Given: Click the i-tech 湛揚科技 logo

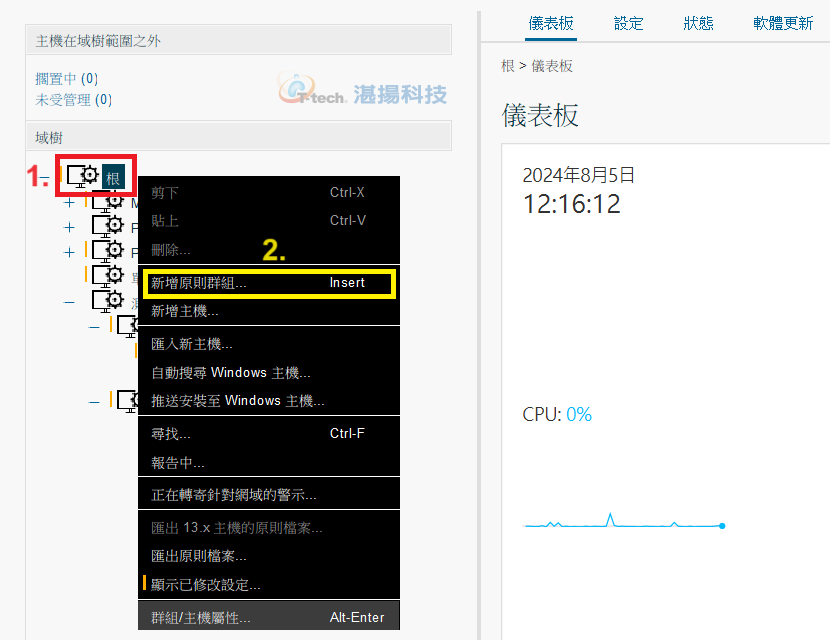Looking at the screenshot, I should [x=362, y=93].
